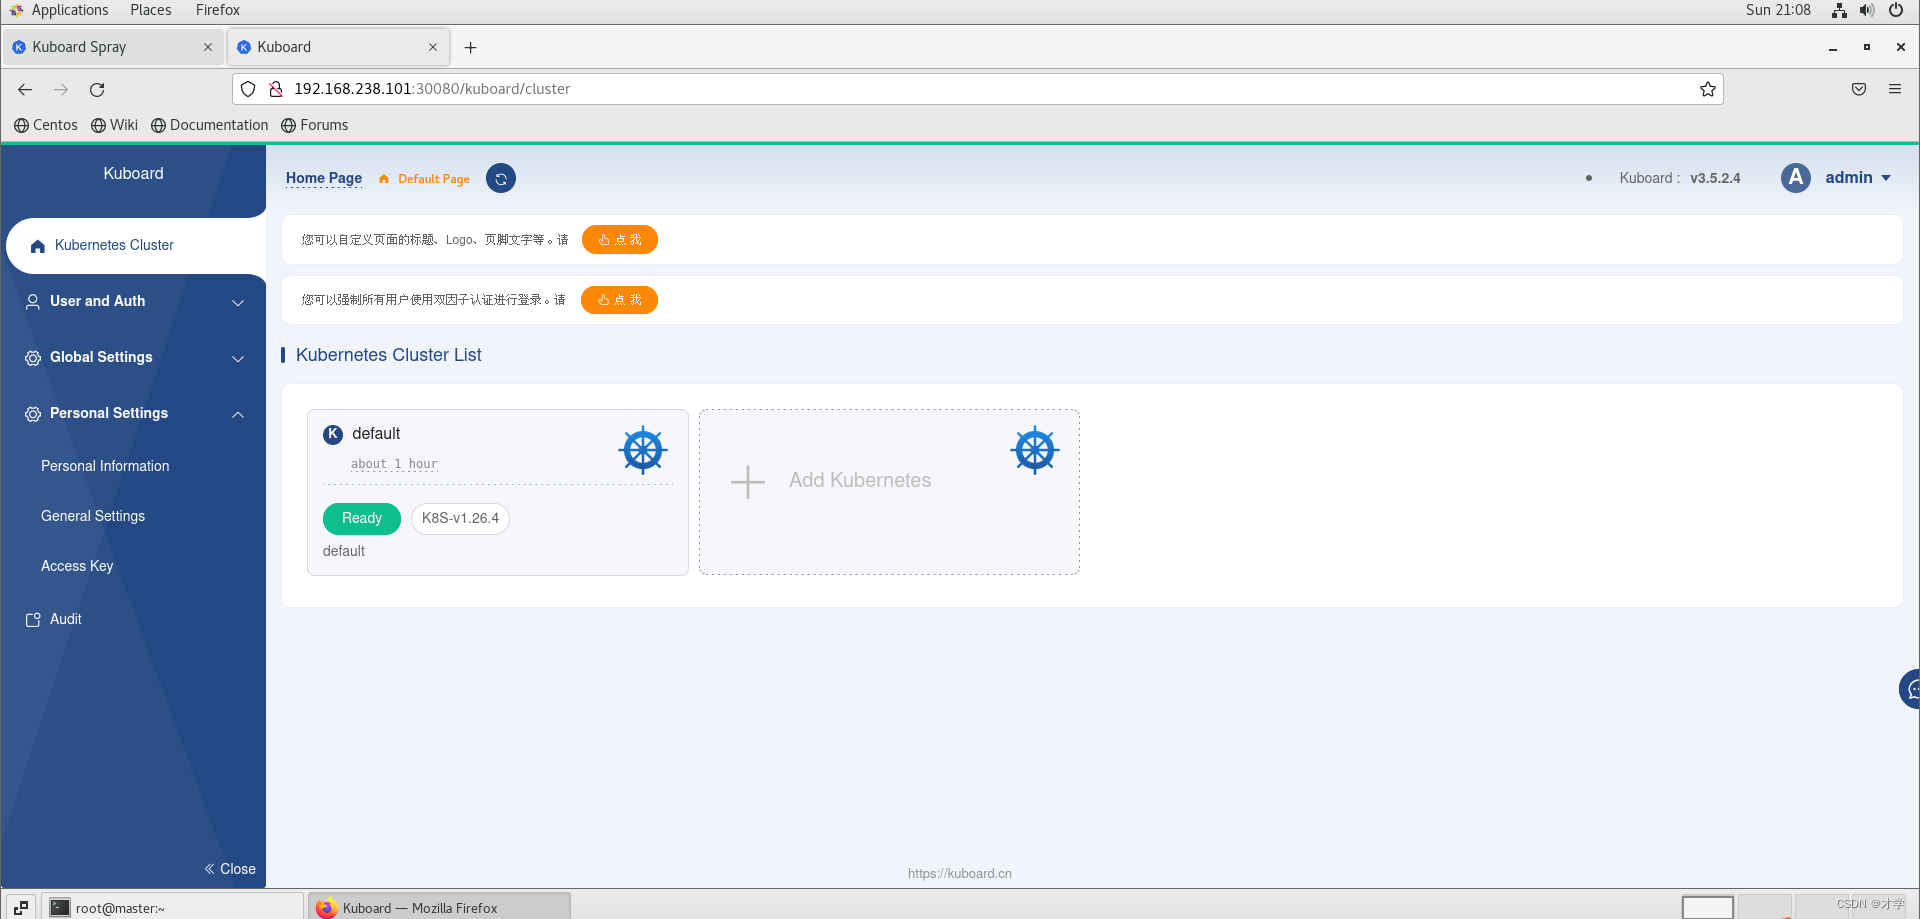Open the Places menu
This screenshot has height=919, width=1920.
[151, 10]
